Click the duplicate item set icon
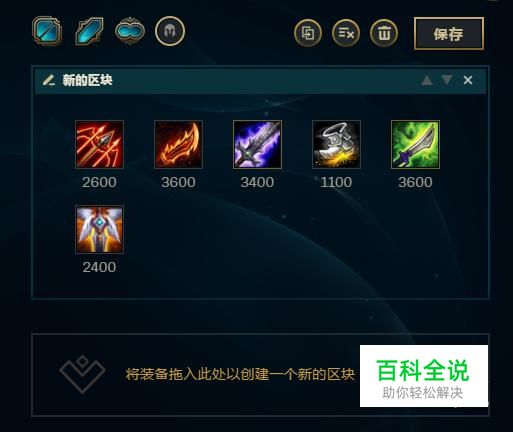 pyautogui.click(x=308, y=33)
